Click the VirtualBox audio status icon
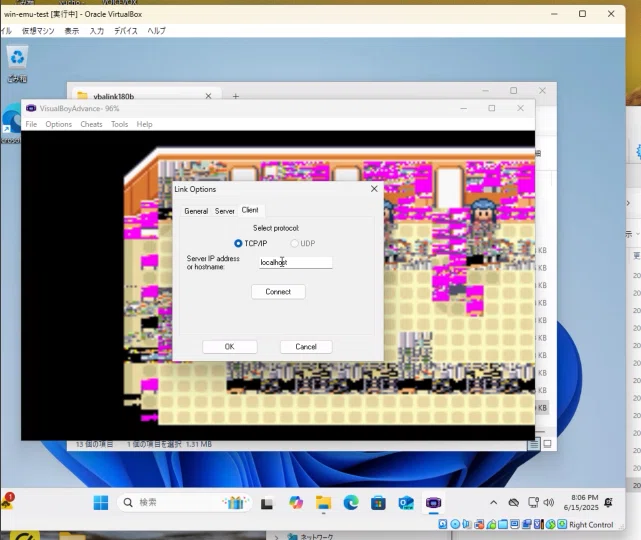 tap(466, 524)
